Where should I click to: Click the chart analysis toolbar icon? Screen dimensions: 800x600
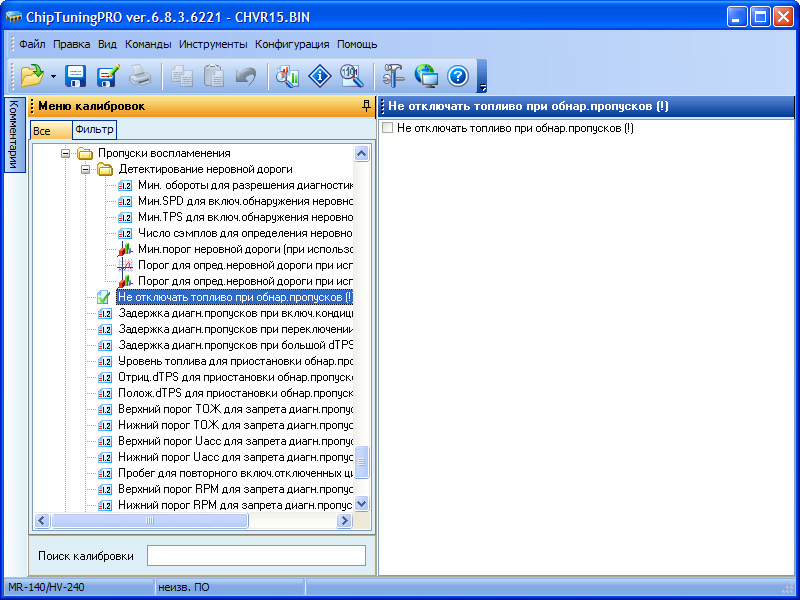tap(288, 76)
